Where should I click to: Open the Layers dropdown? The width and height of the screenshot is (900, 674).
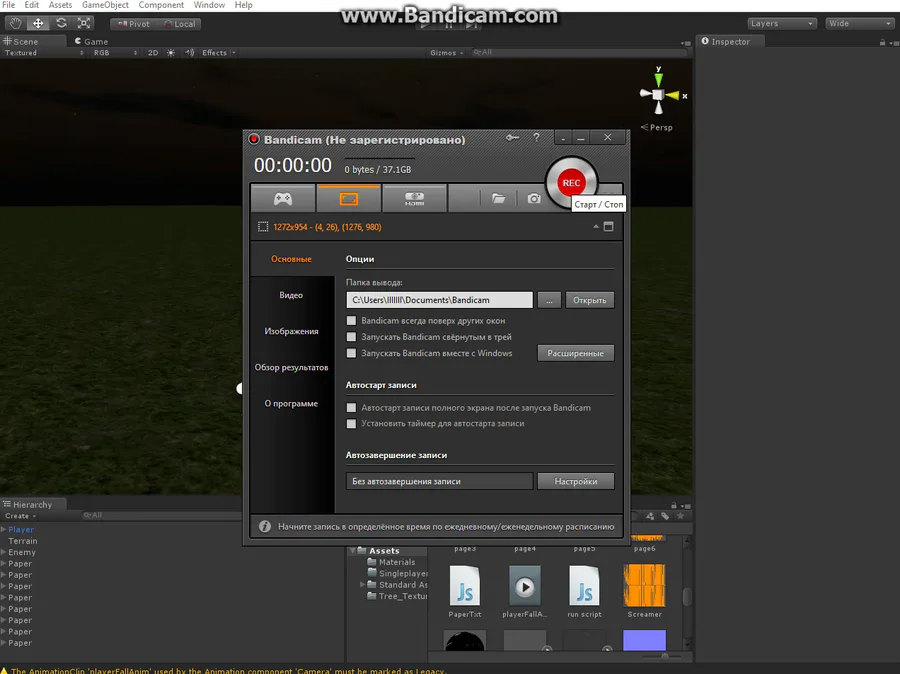coord(781,24)
